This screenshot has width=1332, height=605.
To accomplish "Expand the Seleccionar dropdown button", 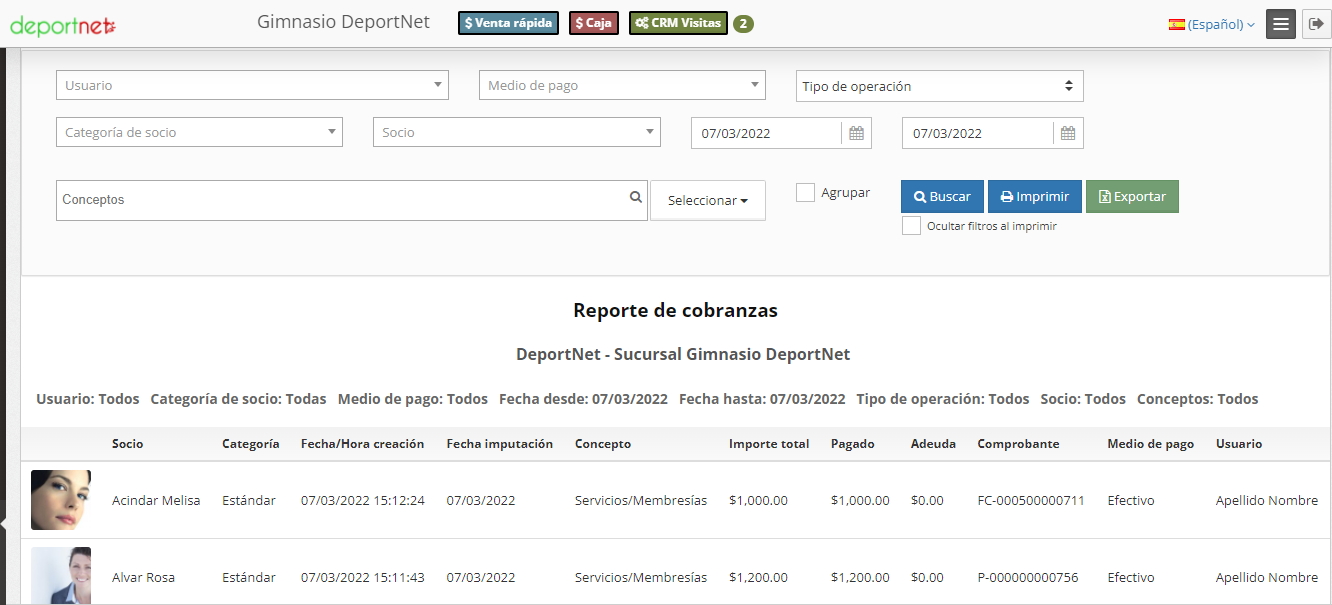I will 707,200.
